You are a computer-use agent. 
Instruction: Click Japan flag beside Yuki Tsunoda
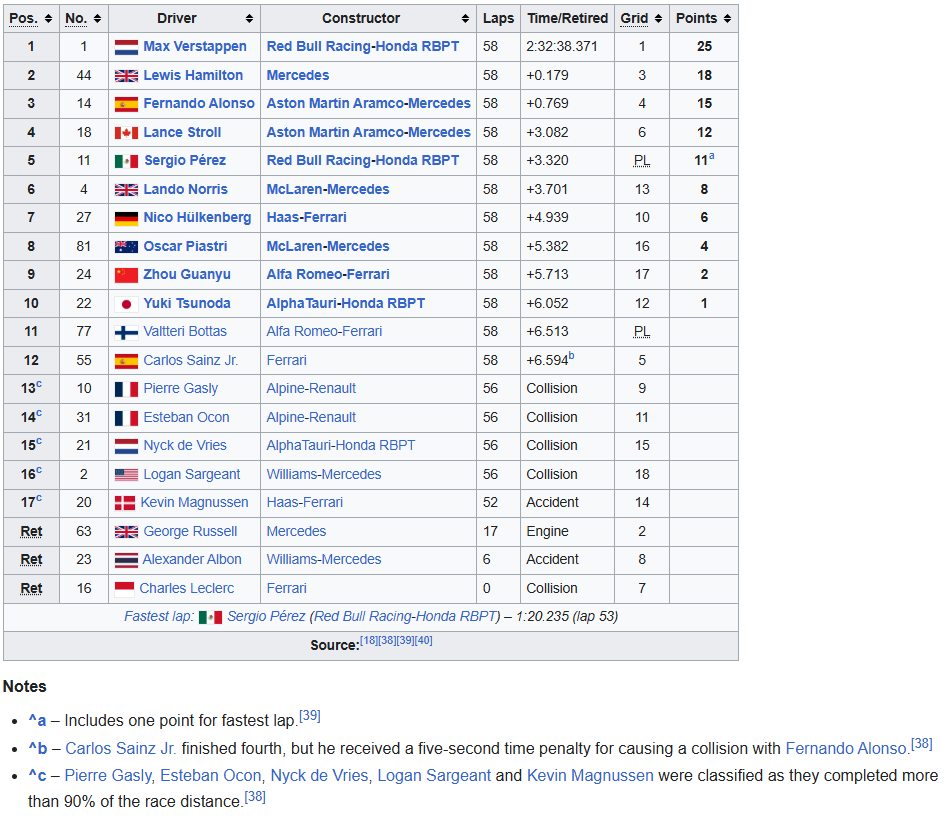[126, 304]
